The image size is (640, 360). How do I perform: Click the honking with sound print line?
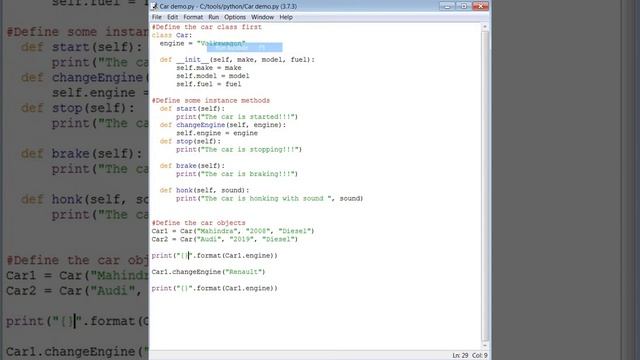(x=270, y=198)
